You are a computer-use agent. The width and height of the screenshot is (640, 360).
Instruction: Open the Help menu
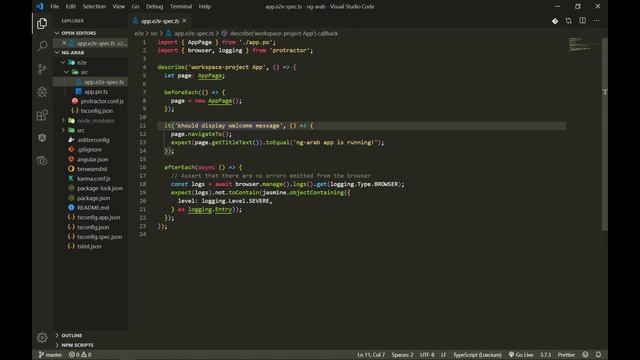pos(204,7)
